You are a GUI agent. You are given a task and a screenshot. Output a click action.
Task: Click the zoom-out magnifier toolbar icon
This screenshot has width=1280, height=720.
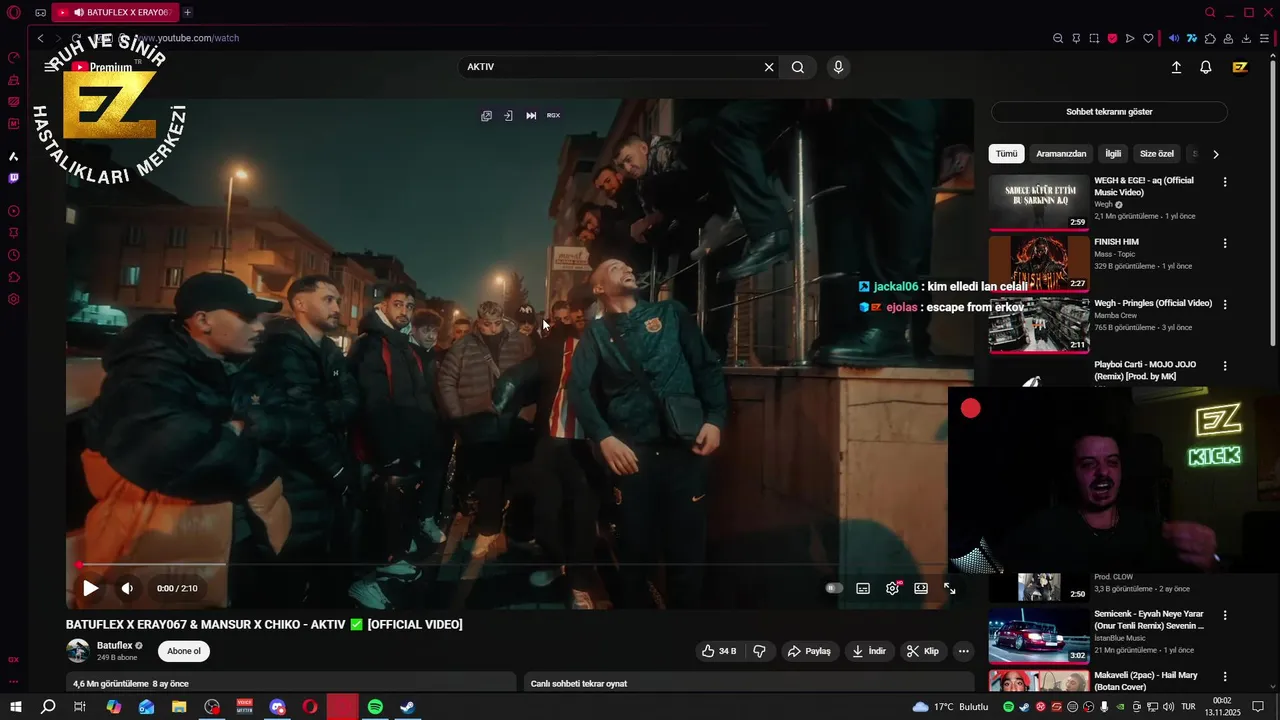(1058, 38)
